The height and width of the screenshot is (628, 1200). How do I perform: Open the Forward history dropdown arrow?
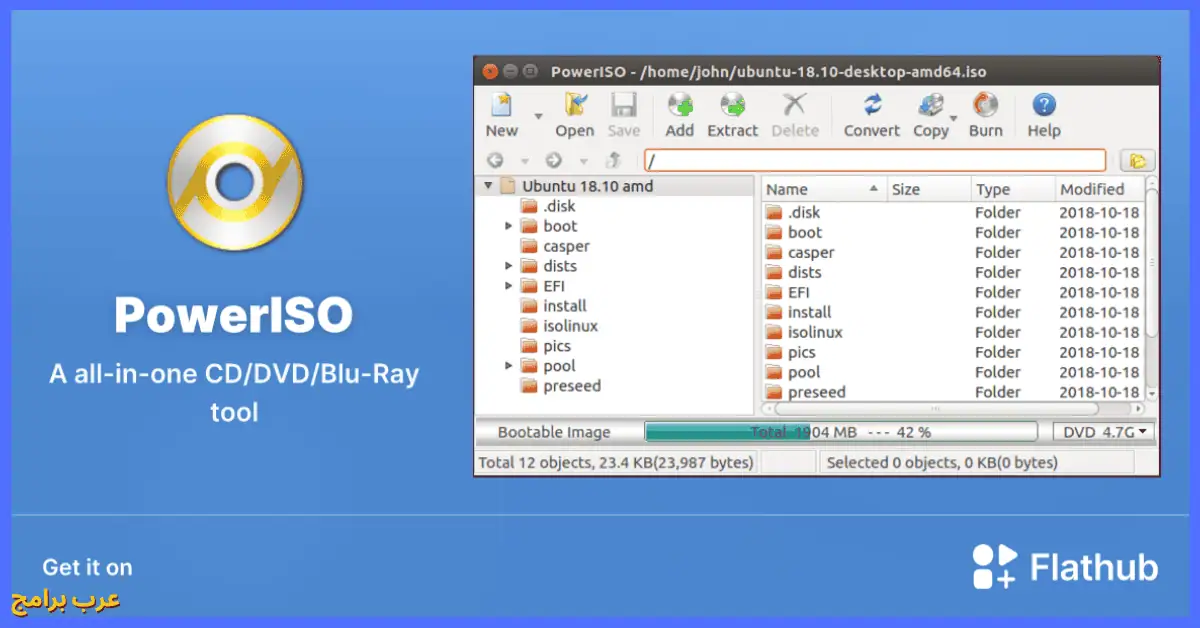[x=582, y=161]
